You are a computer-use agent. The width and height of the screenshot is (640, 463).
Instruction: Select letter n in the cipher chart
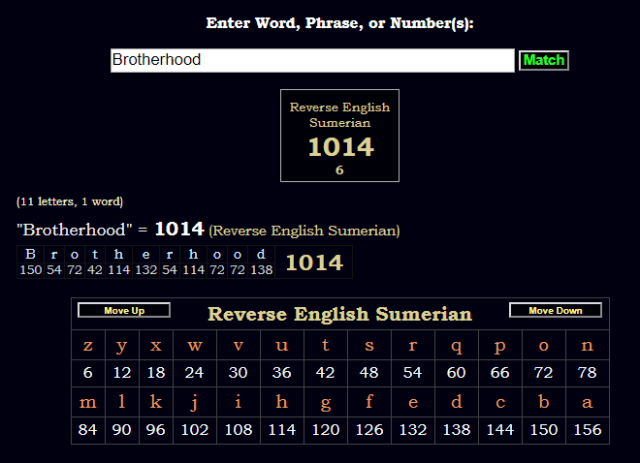588,346
